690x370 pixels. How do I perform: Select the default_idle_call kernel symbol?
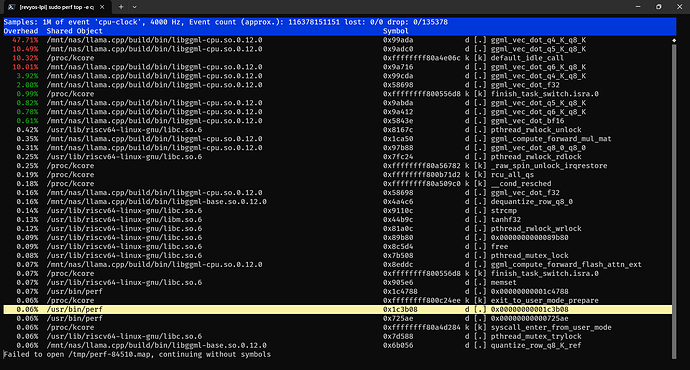[527, 58]
